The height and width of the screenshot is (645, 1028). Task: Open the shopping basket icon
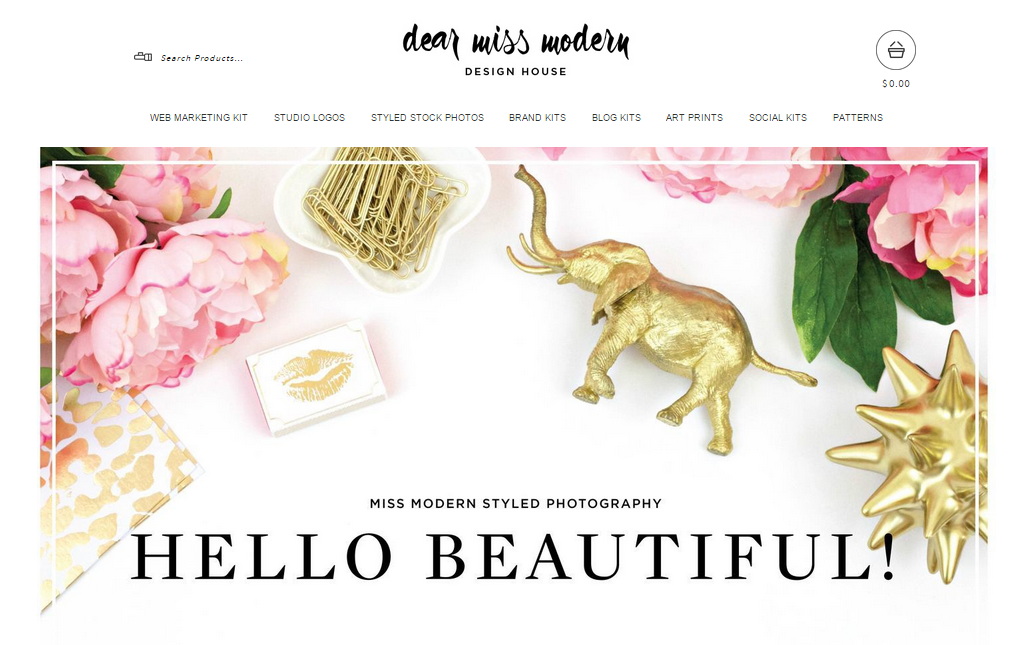[x=896, y=50]
